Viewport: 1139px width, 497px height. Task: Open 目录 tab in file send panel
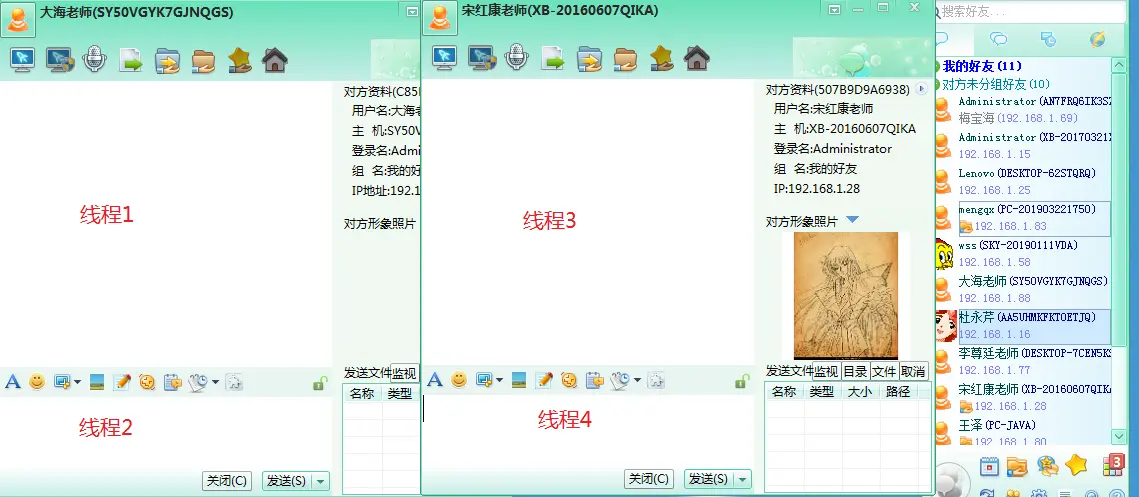pyautogui.click(x=855, y=371)
